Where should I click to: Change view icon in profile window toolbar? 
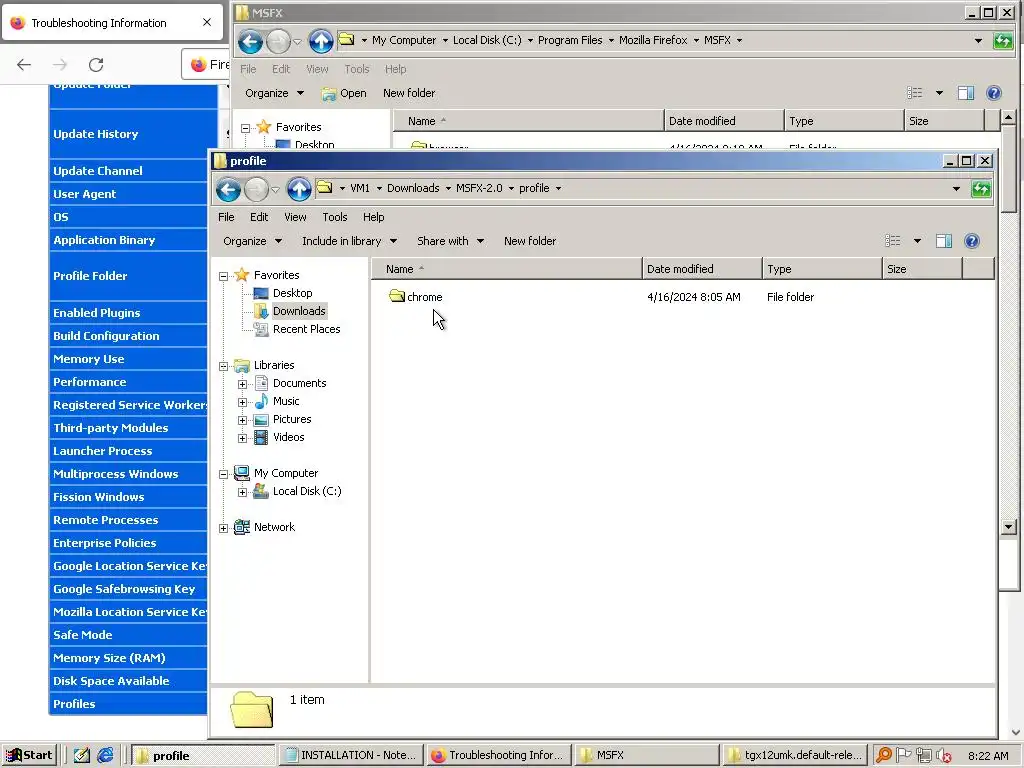(x=893, y=241)
